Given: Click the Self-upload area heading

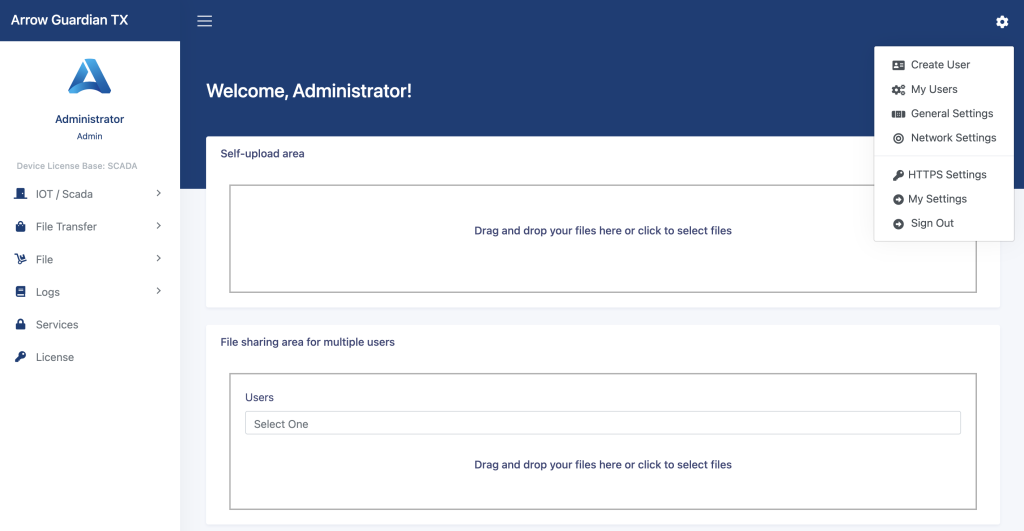Looking at the screenshot, I should point(263,153).
